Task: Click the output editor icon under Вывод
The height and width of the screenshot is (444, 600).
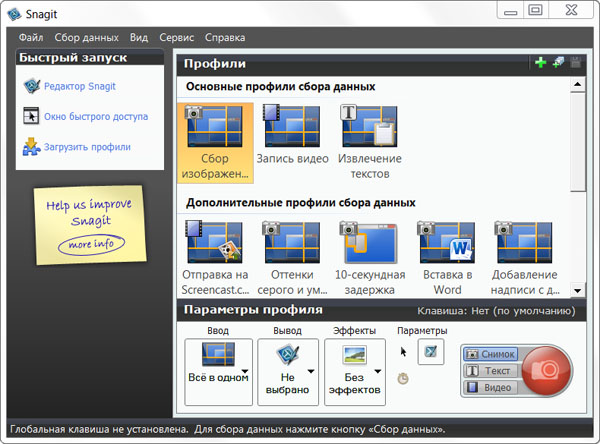Action: [287, 354]
